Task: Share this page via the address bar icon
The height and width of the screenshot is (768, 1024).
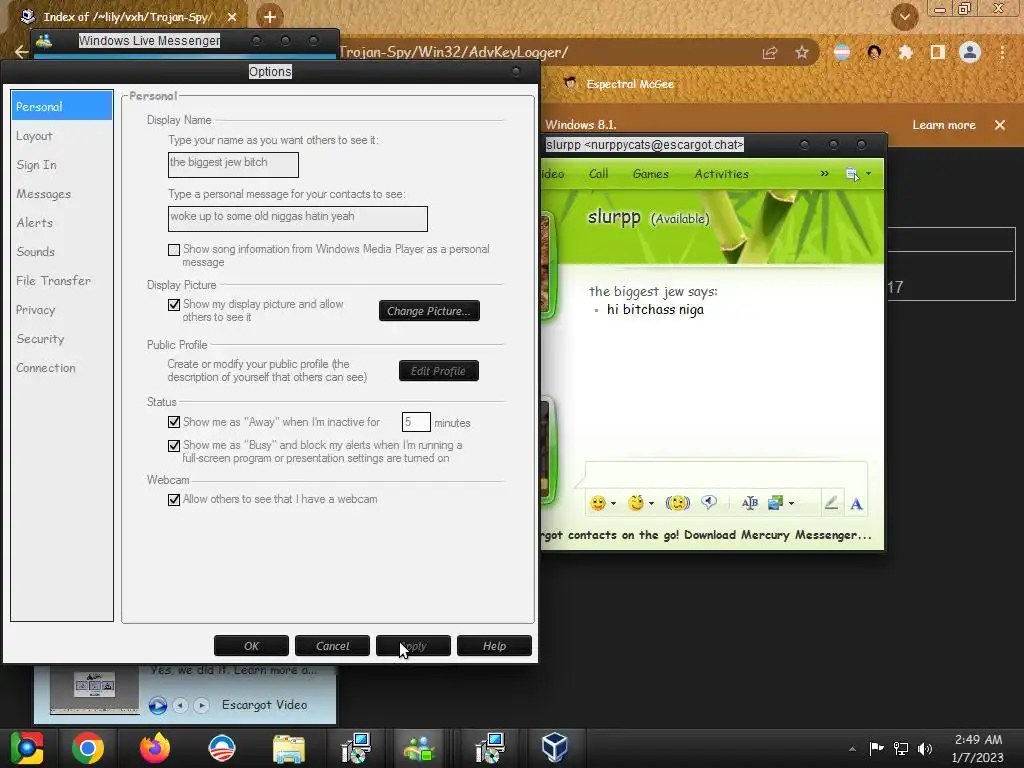Action: coord(770,53)
